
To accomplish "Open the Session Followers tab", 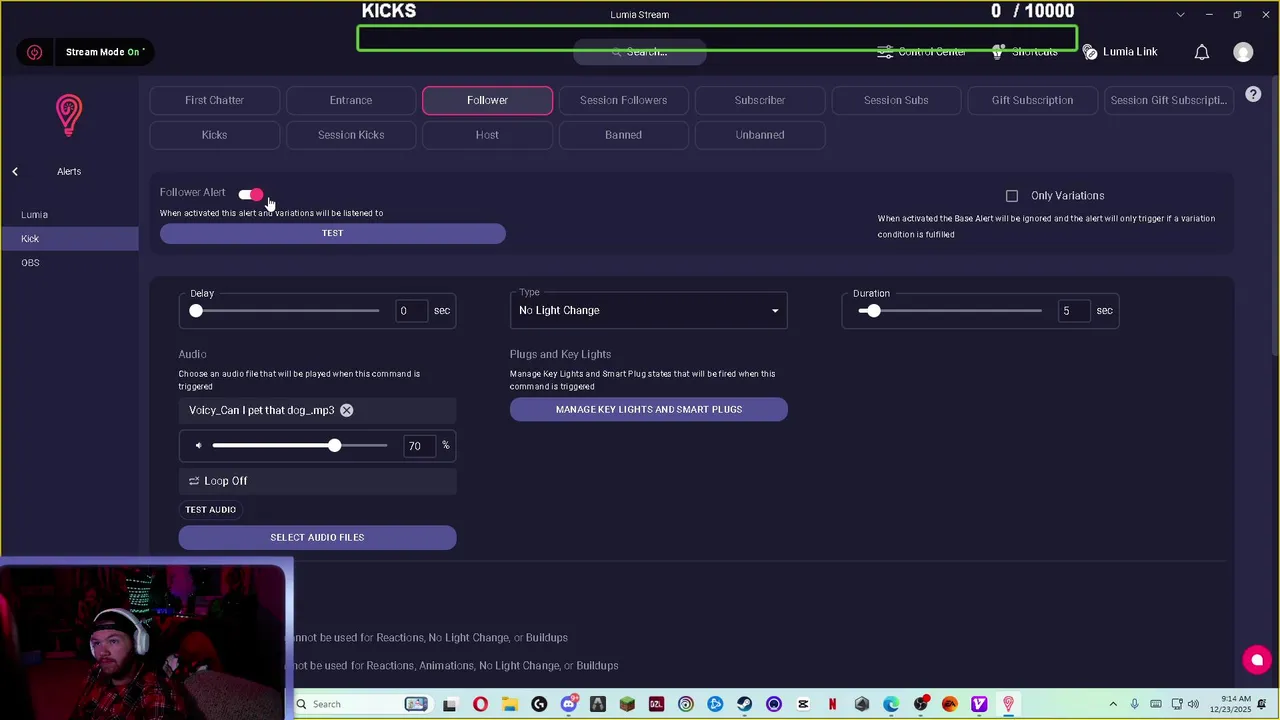I will point(623,100).
